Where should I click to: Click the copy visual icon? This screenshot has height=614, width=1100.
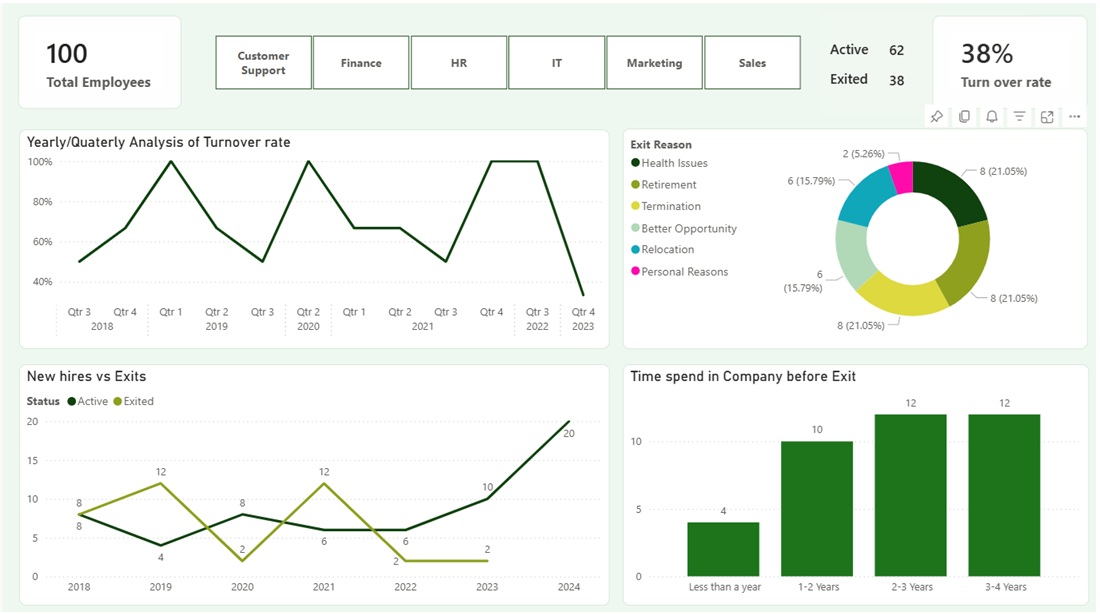coord(964,117)
